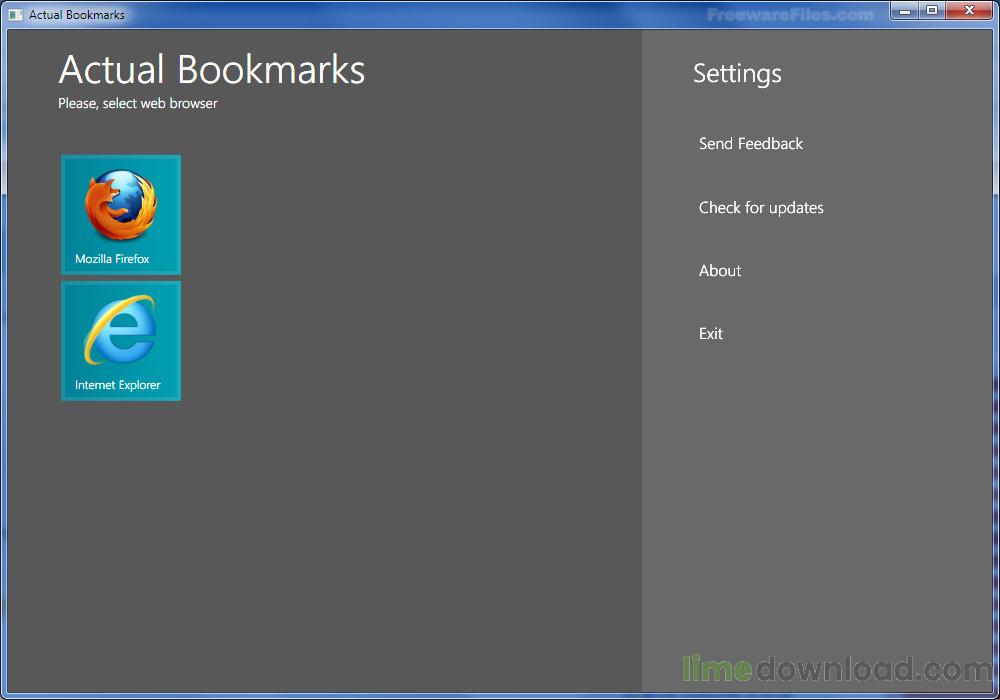Click the empty space right of the browser tiles
This screenshot has width=1000, height=700.
coord(400,280)
